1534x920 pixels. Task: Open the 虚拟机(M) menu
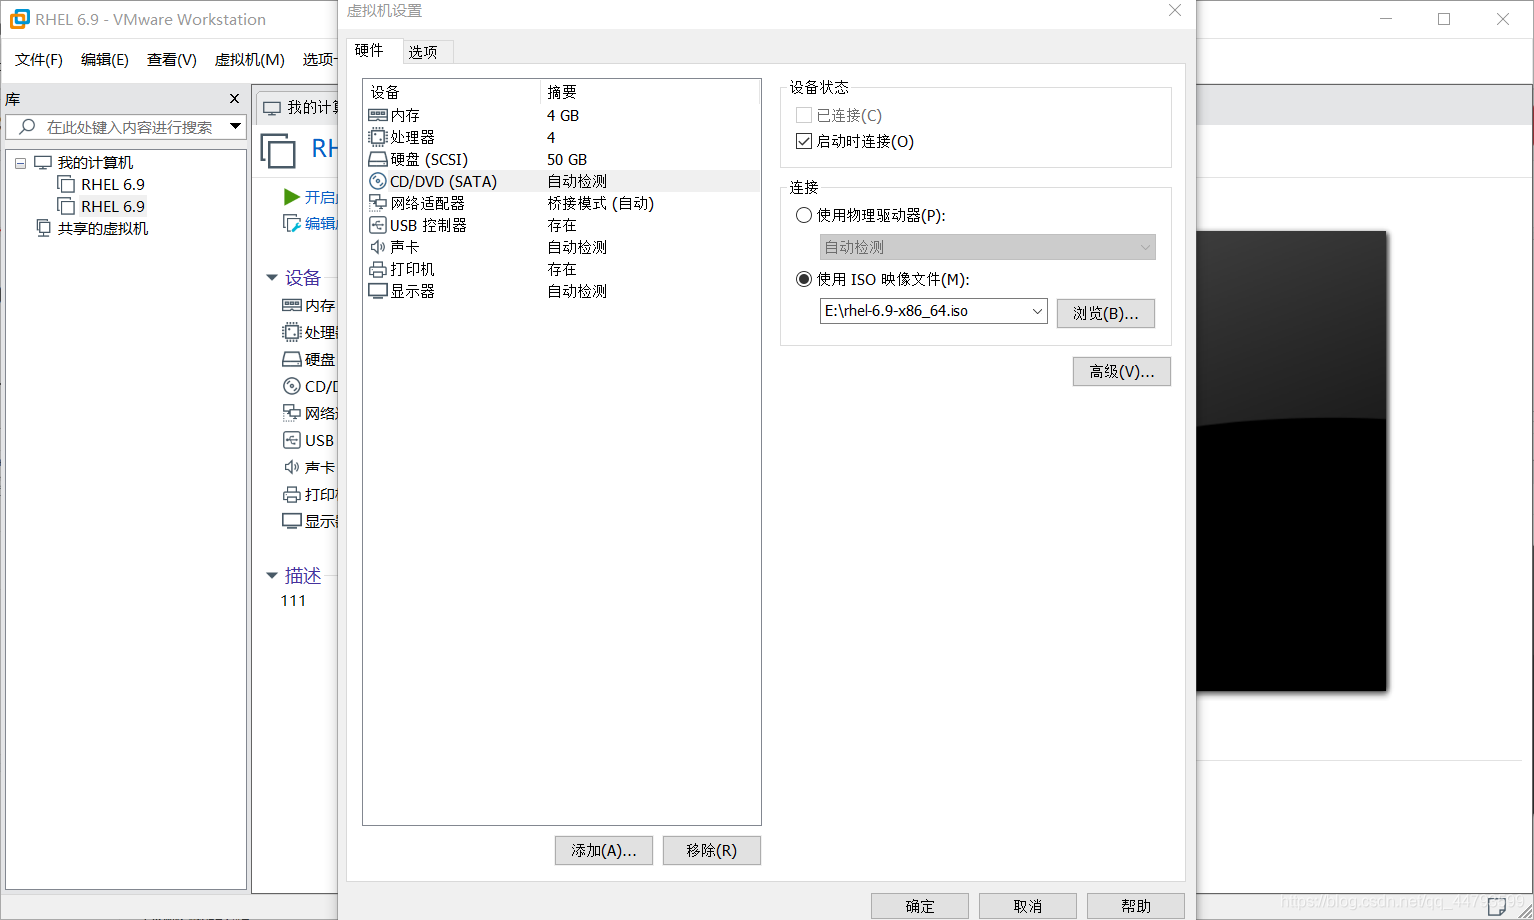pos(250,60)
